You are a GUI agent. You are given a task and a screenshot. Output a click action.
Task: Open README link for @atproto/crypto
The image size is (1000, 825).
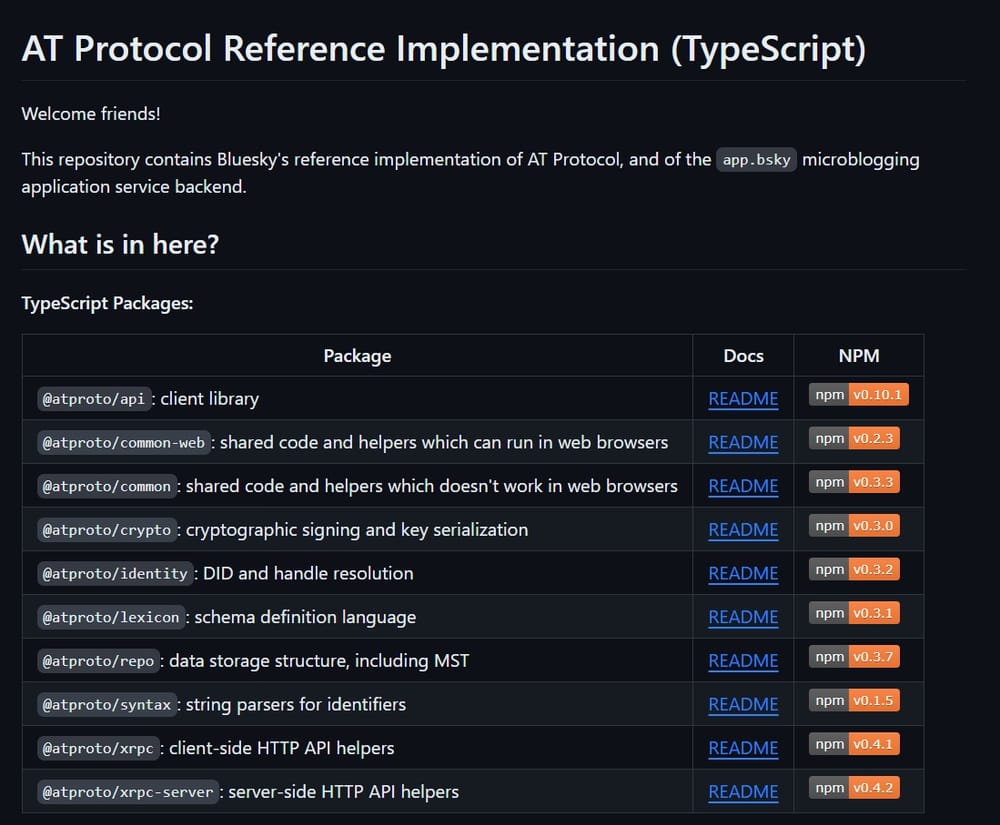743,530
